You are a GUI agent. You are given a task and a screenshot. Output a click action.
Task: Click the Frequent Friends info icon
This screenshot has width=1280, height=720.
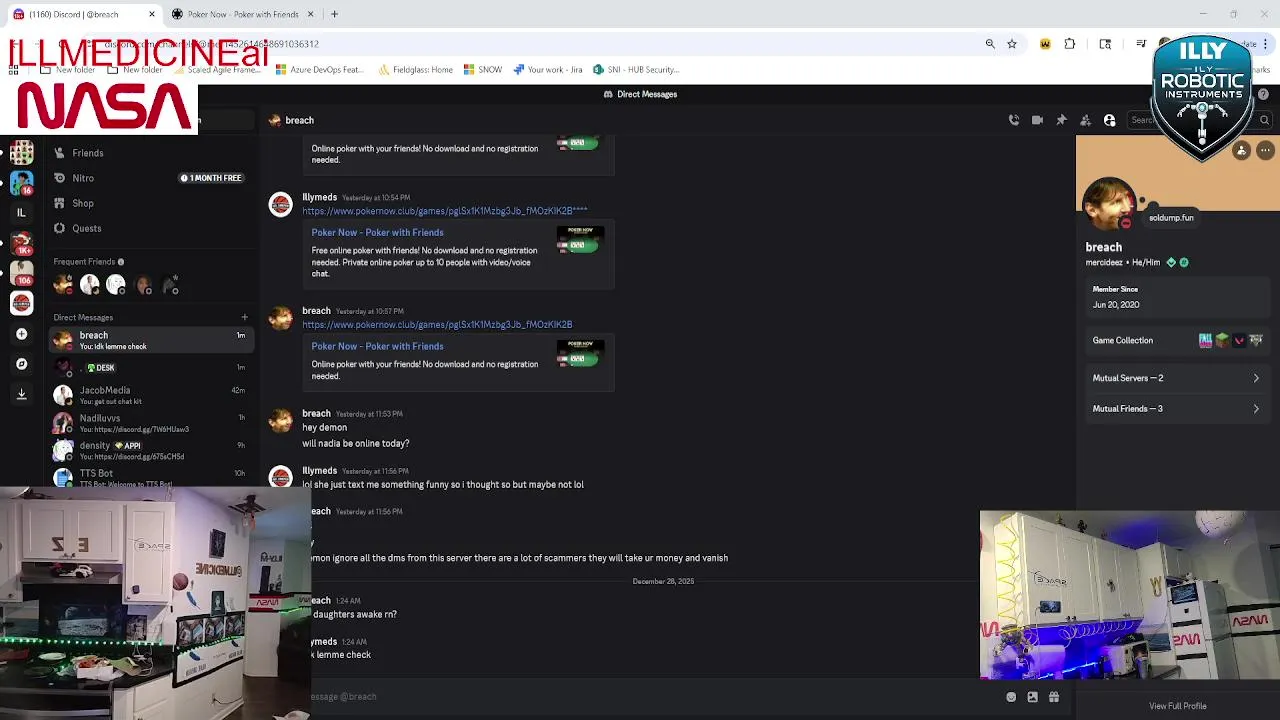tap(121, 262)
